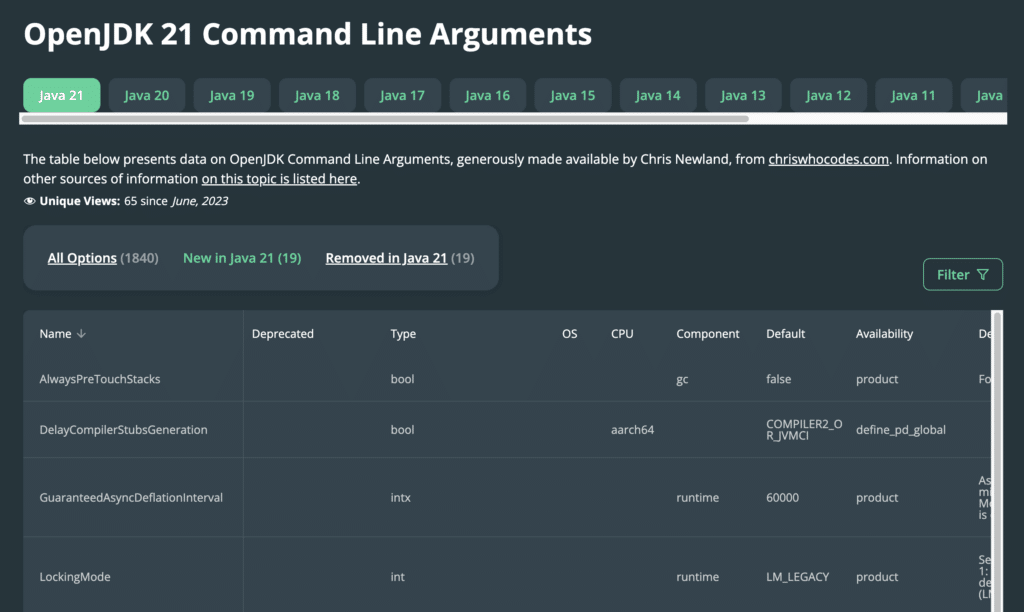This screenshot has width=1024, height=612.
Task: Click the Component column header
Action: [x=708, y=334]
